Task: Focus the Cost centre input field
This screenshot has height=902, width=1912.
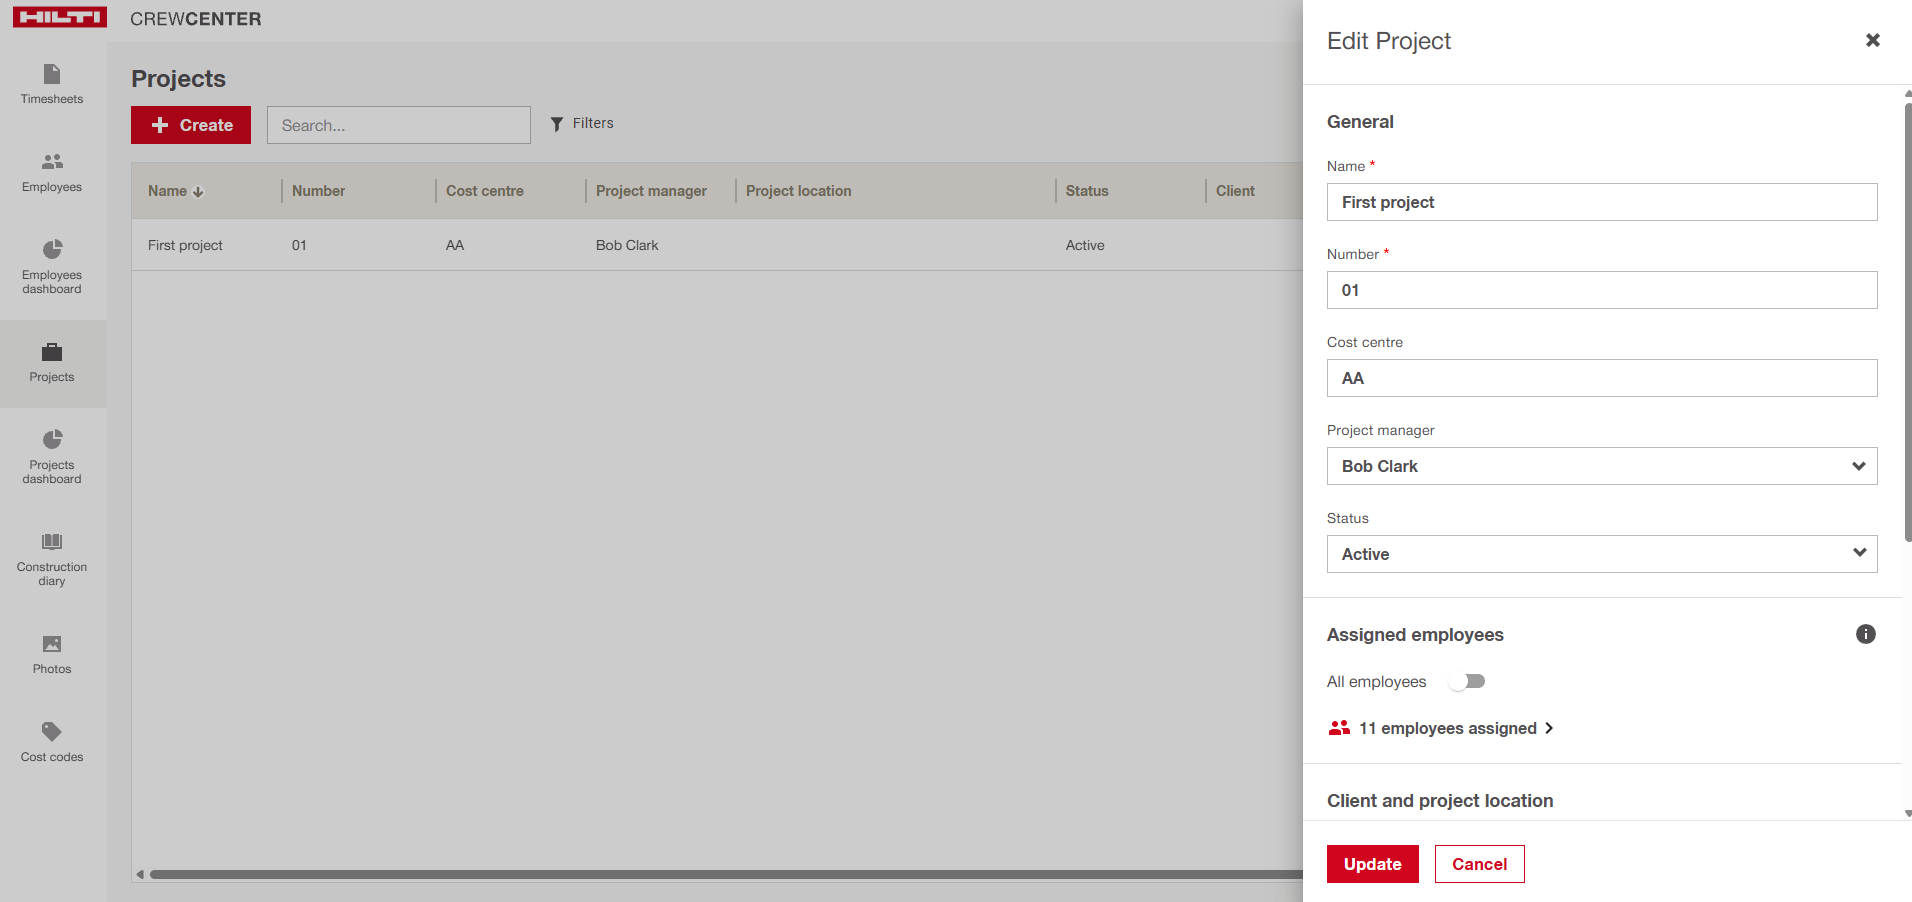Action: (x=1601, y=378)
